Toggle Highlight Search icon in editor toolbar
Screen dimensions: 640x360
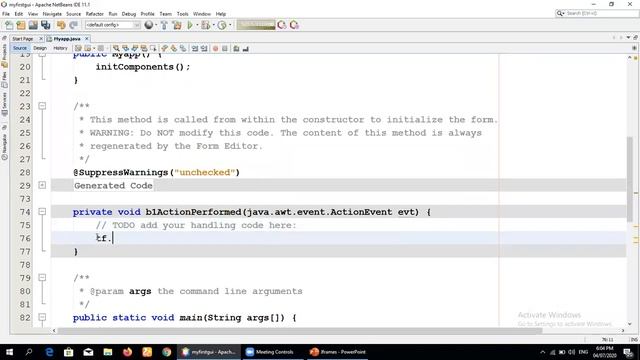click(x=144, y=49)
